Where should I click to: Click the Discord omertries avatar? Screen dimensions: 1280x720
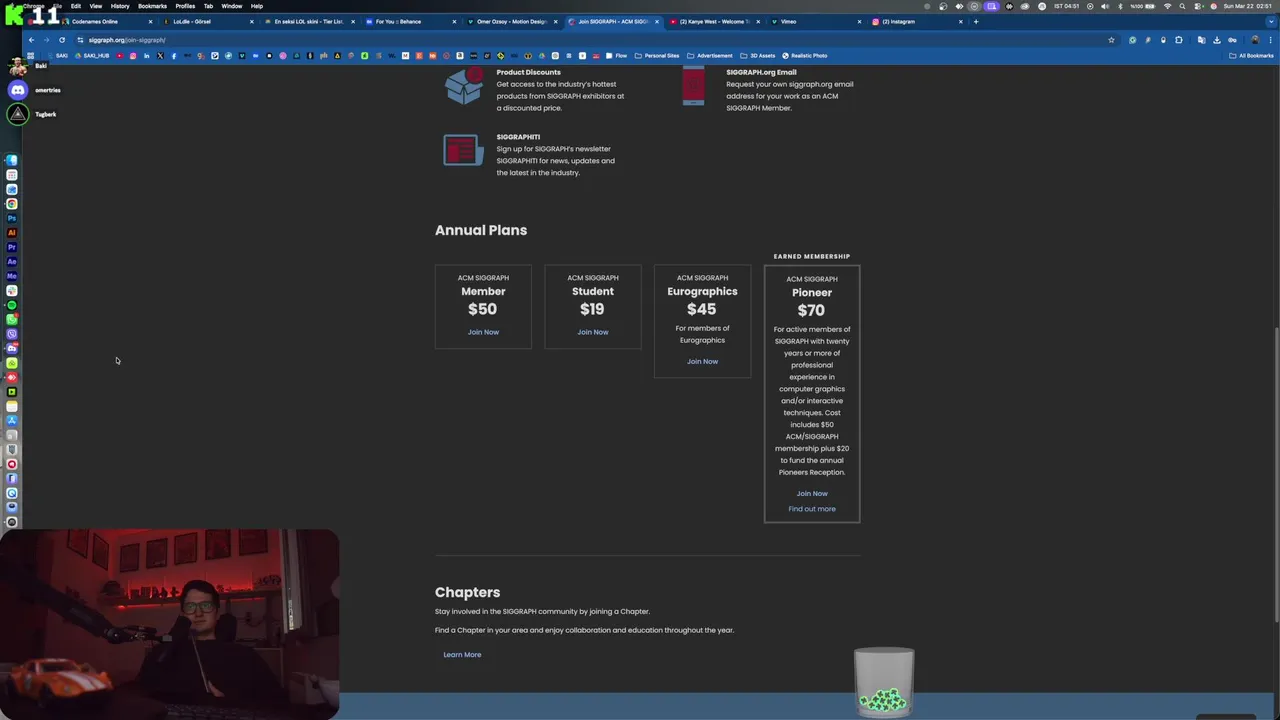pyautogui.click(x=18, y=90)
